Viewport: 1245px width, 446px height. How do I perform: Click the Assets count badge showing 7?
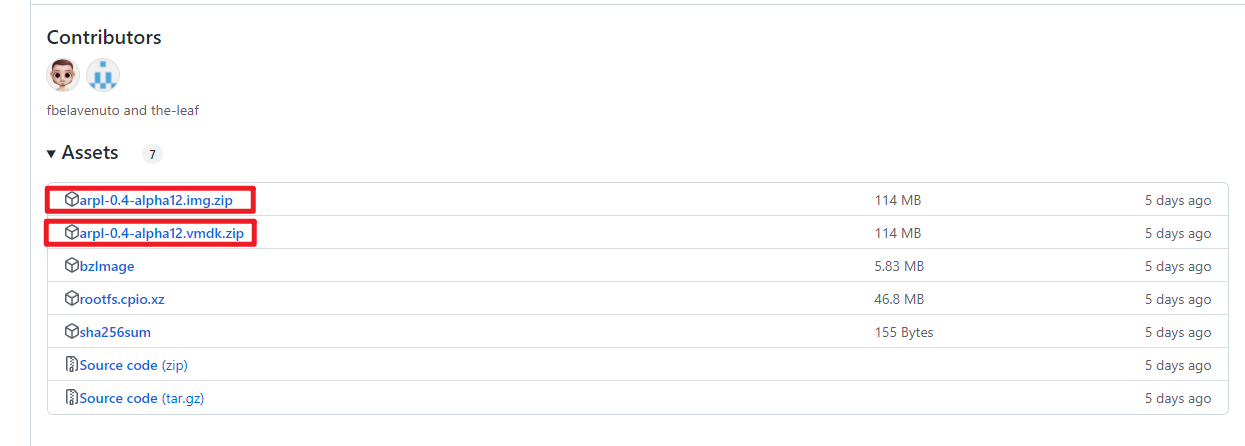pyautogui.click(x=152, y=154)
